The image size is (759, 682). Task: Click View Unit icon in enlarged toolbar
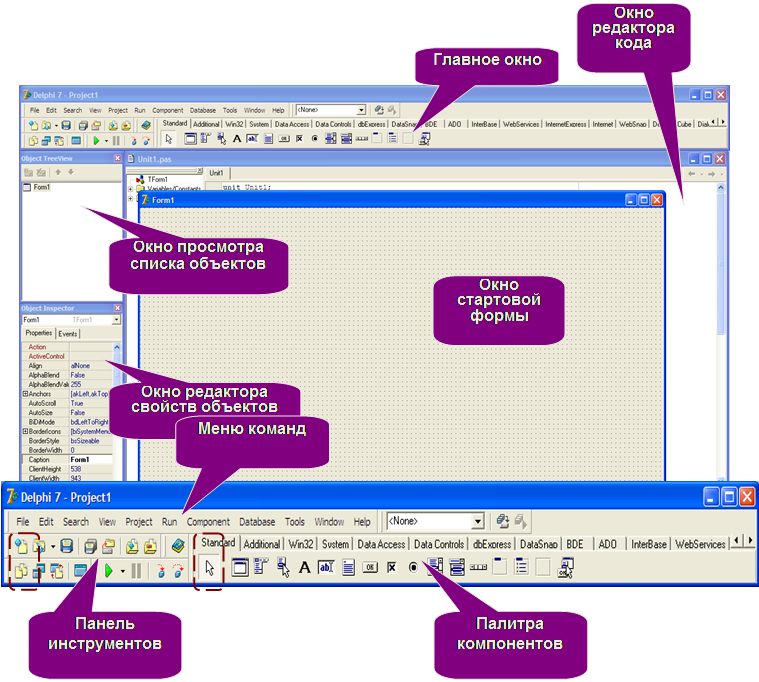coord(21,571)
